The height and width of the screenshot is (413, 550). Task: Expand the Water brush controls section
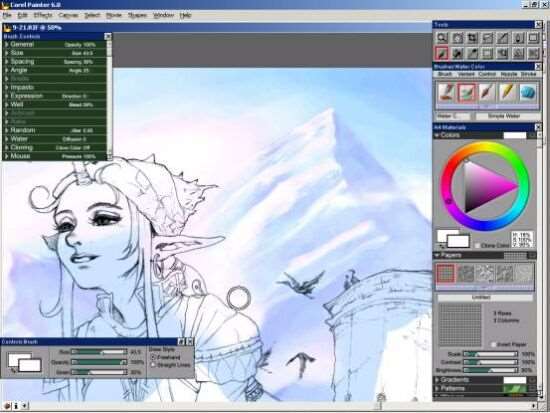(x=7, y=139)
